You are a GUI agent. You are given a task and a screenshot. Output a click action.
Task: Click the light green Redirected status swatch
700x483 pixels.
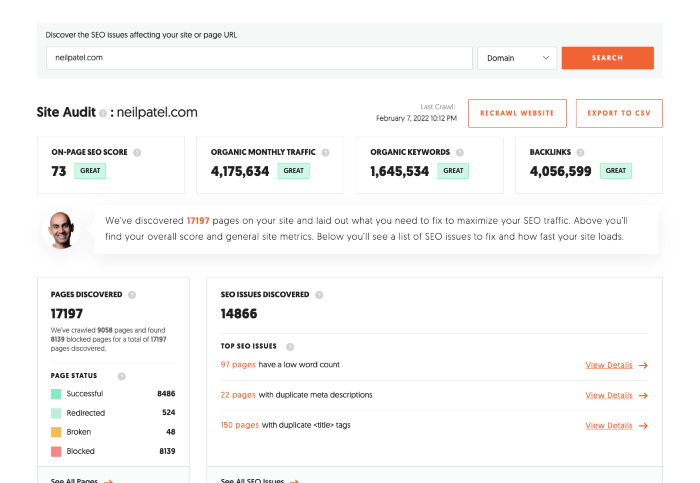coord(56,413)
